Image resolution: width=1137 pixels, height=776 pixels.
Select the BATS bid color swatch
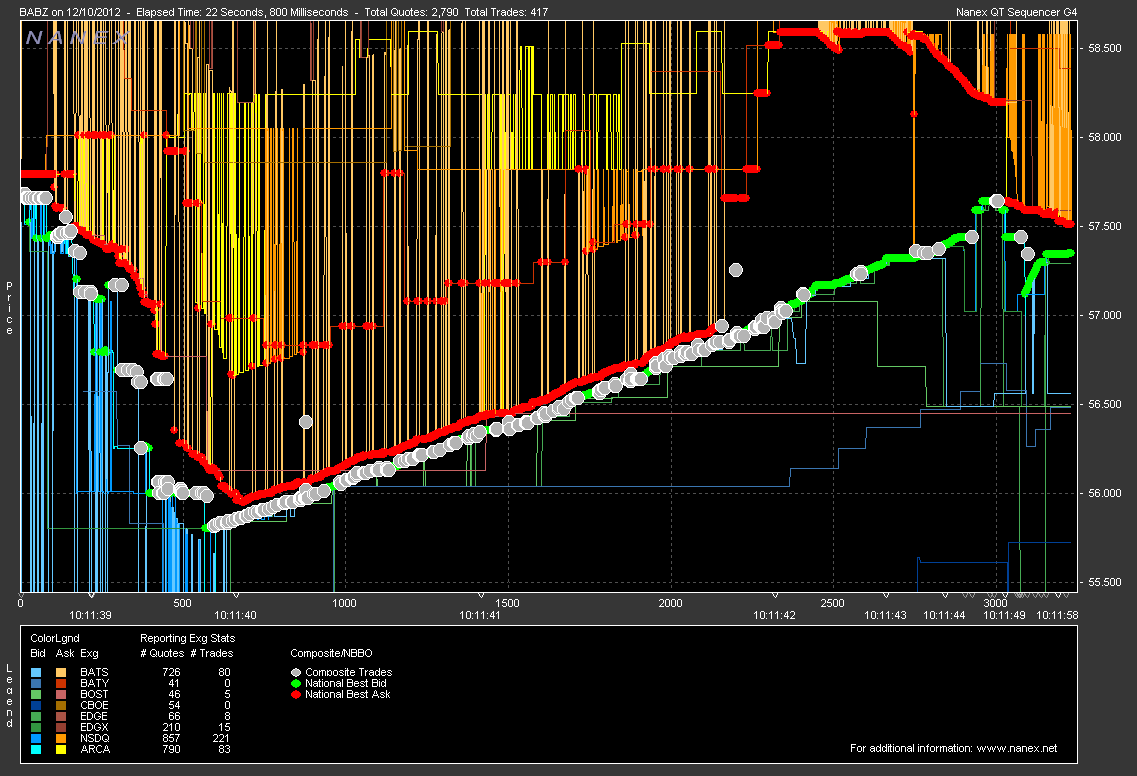36,672
